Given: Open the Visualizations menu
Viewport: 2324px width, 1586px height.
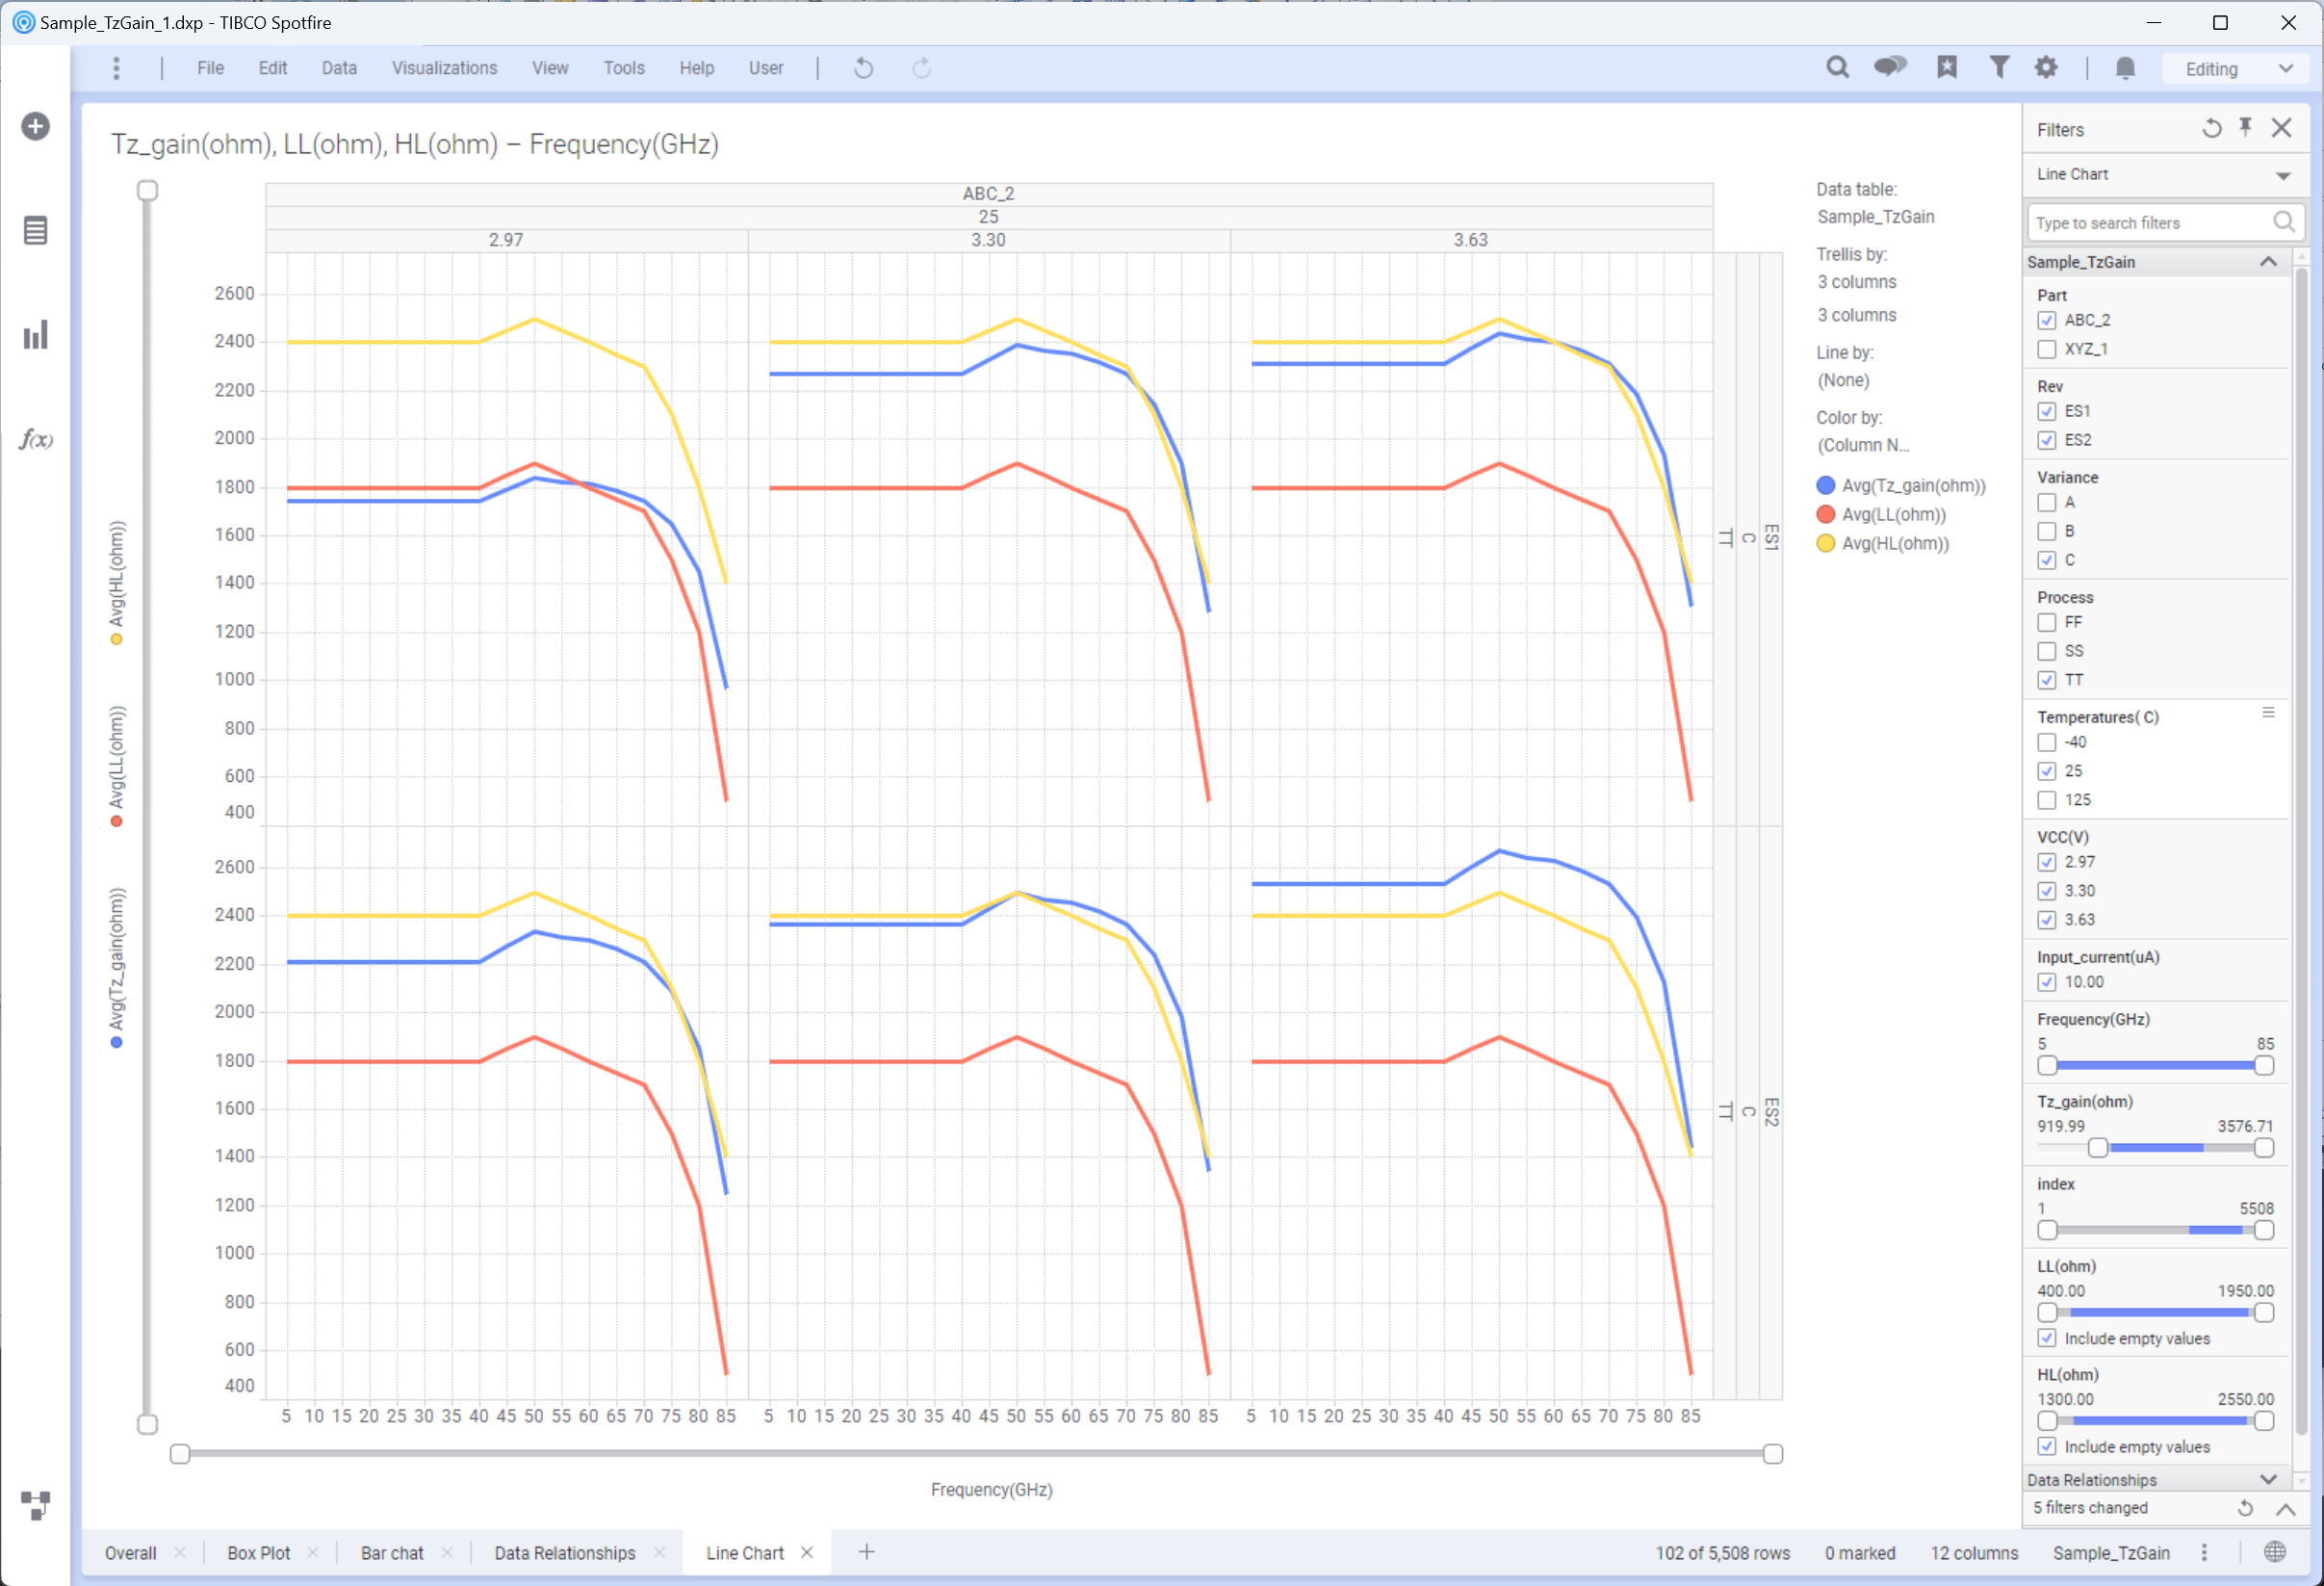Looking at the screenshot, I should [x=444, y=68].
